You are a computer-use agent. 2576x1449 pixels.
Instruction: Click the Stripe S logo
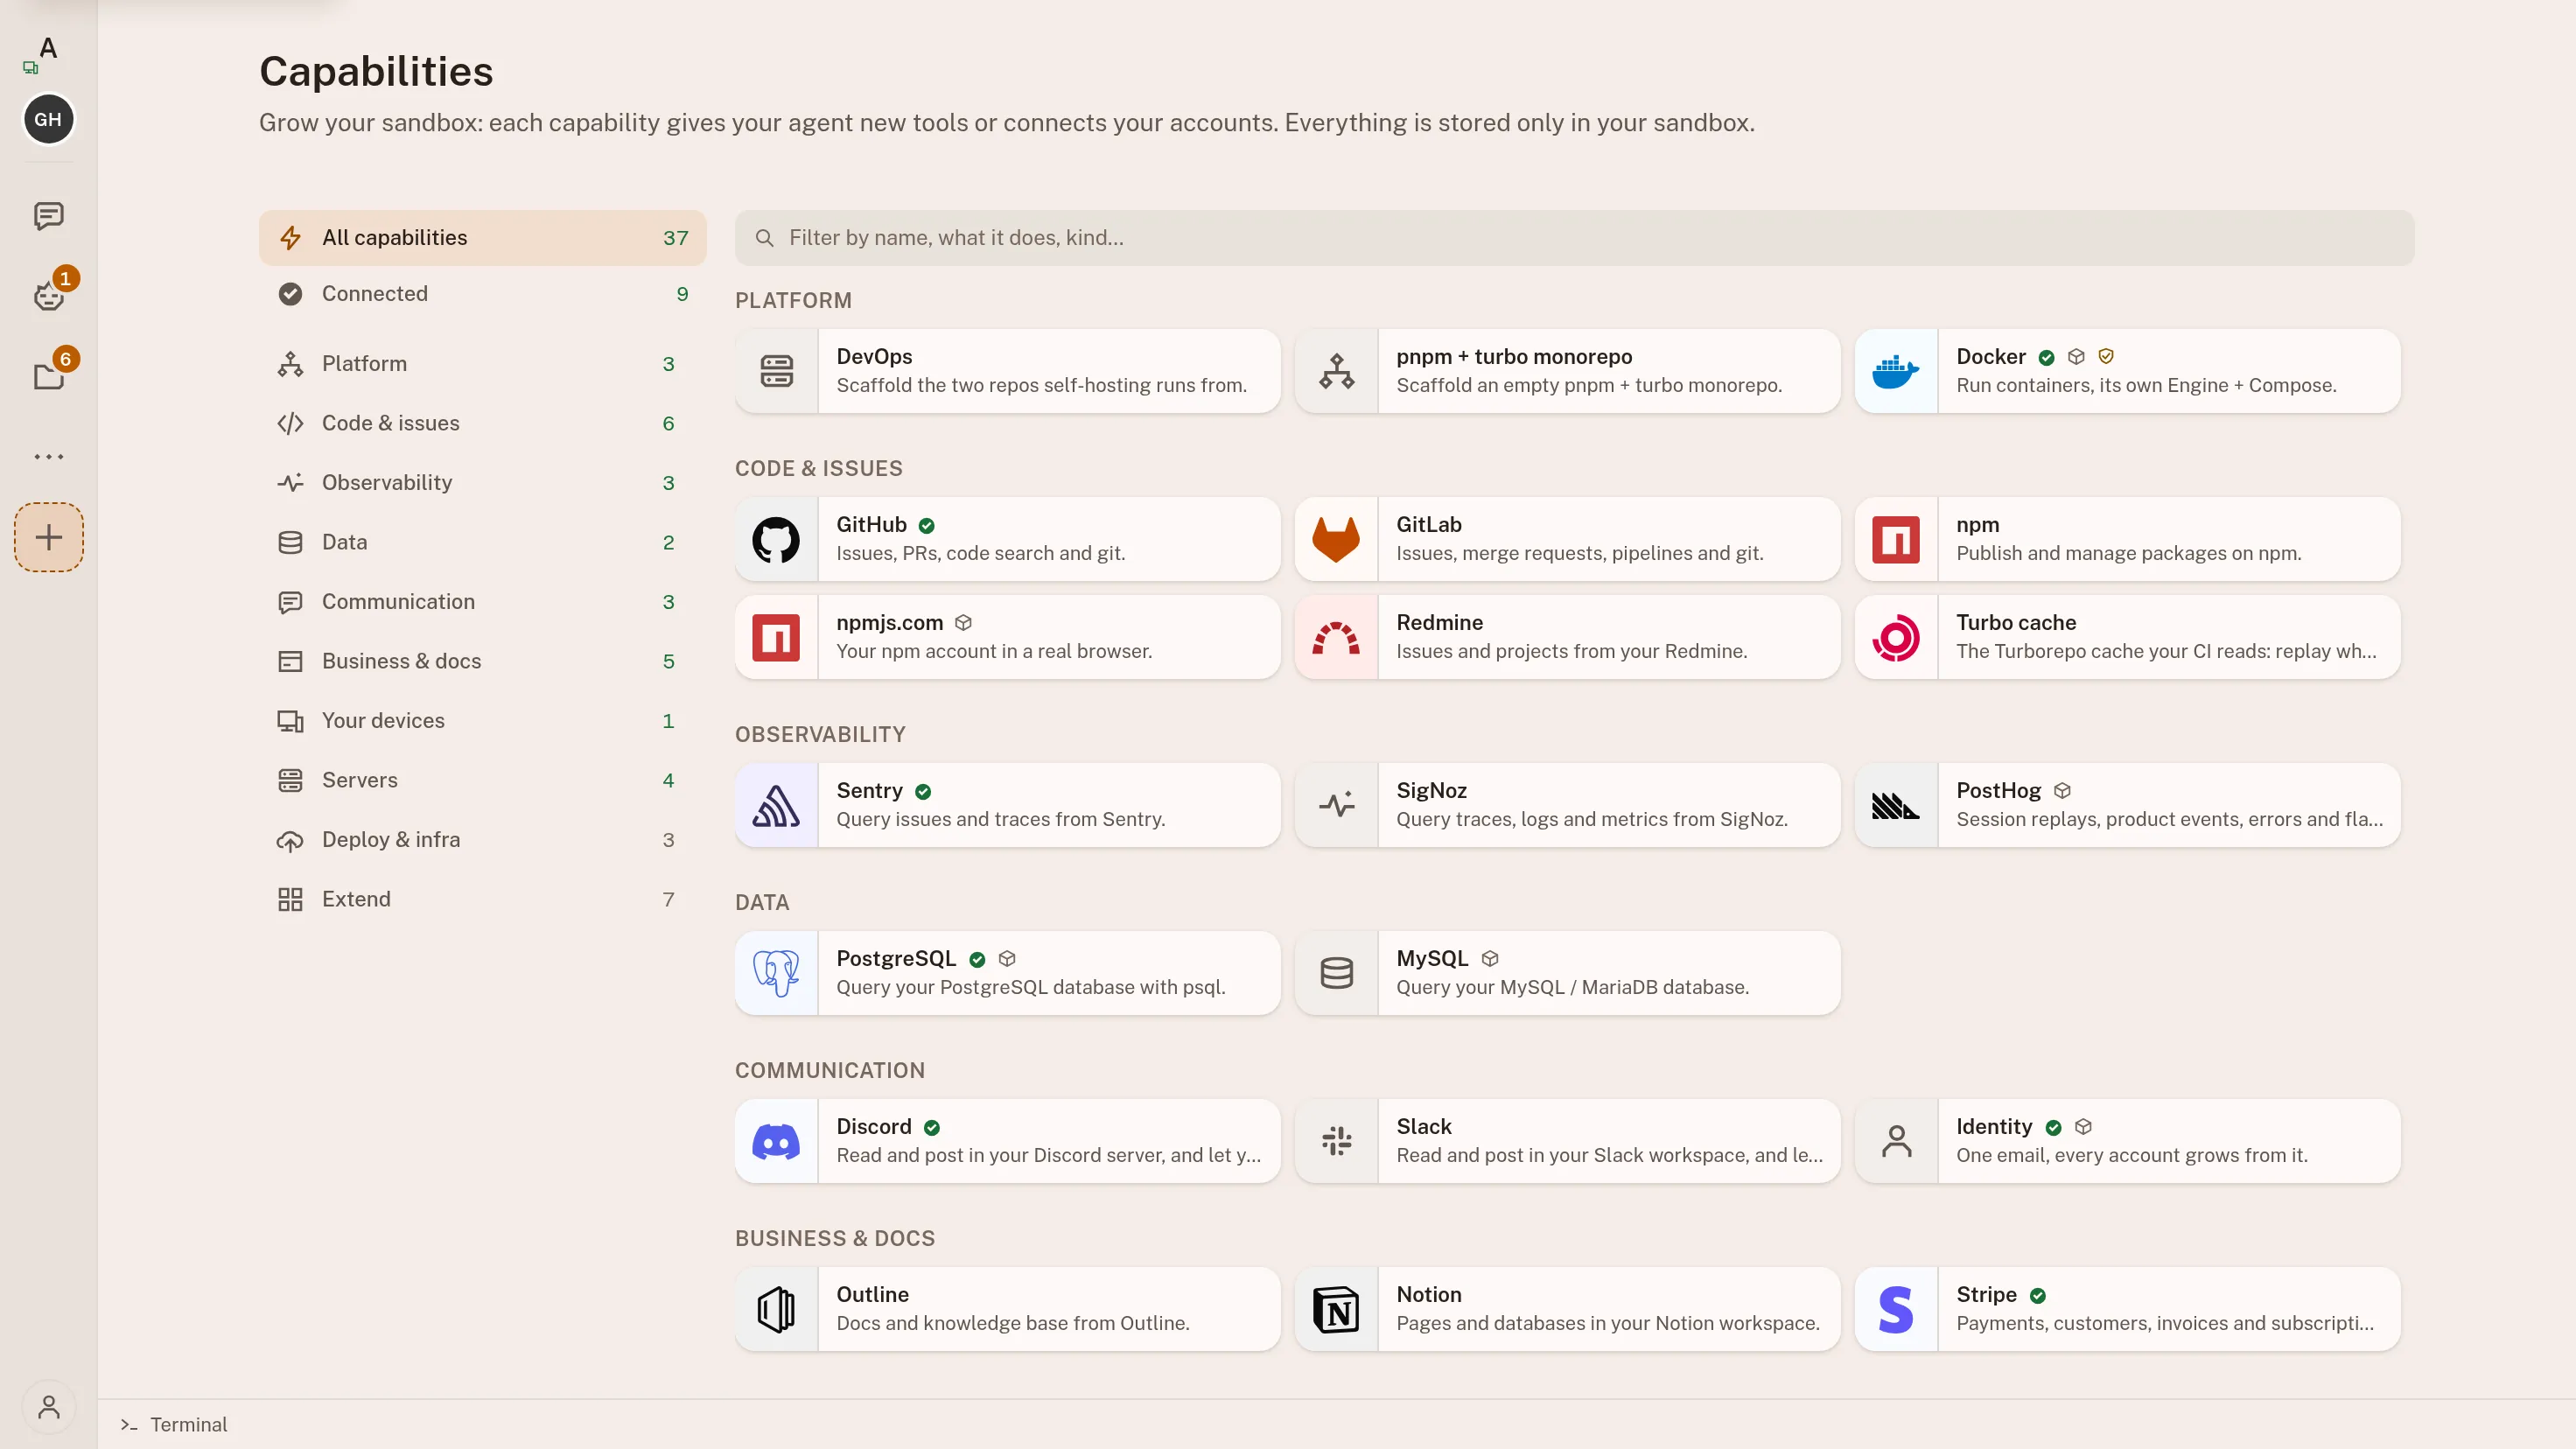coord(1895,1309)
